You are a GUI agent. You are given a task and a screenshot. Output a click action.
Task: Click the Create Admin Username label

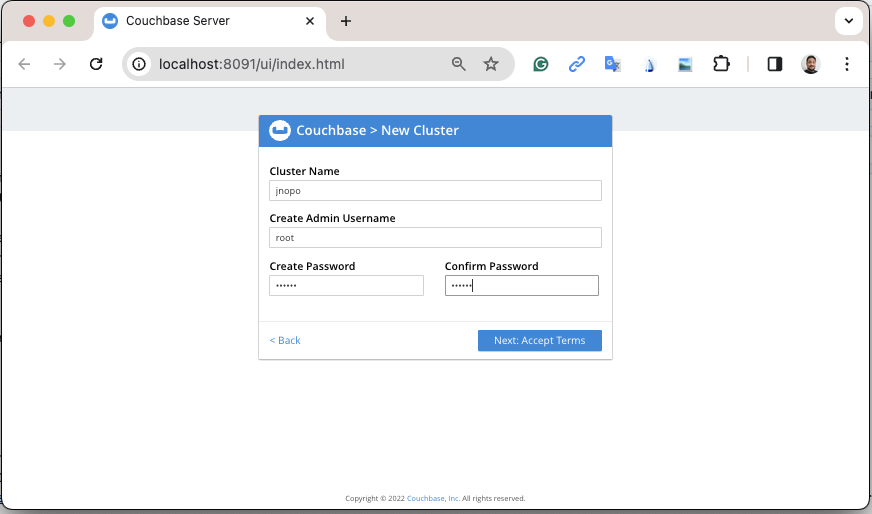333,218
